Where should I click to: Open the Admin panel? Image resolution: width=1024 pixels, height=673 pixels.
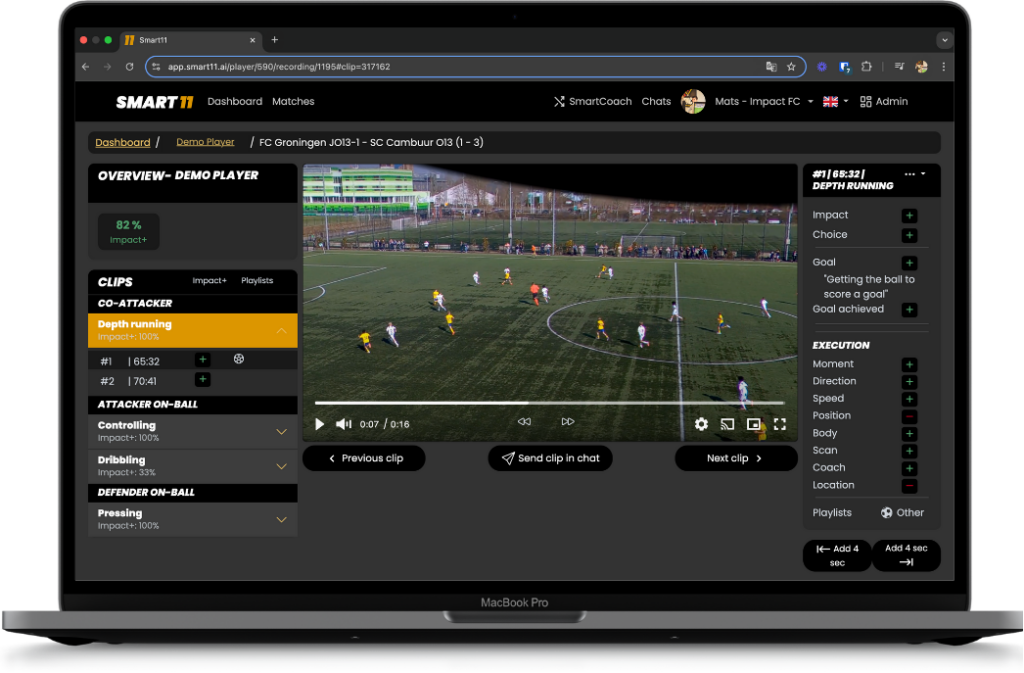pos(884,102)
